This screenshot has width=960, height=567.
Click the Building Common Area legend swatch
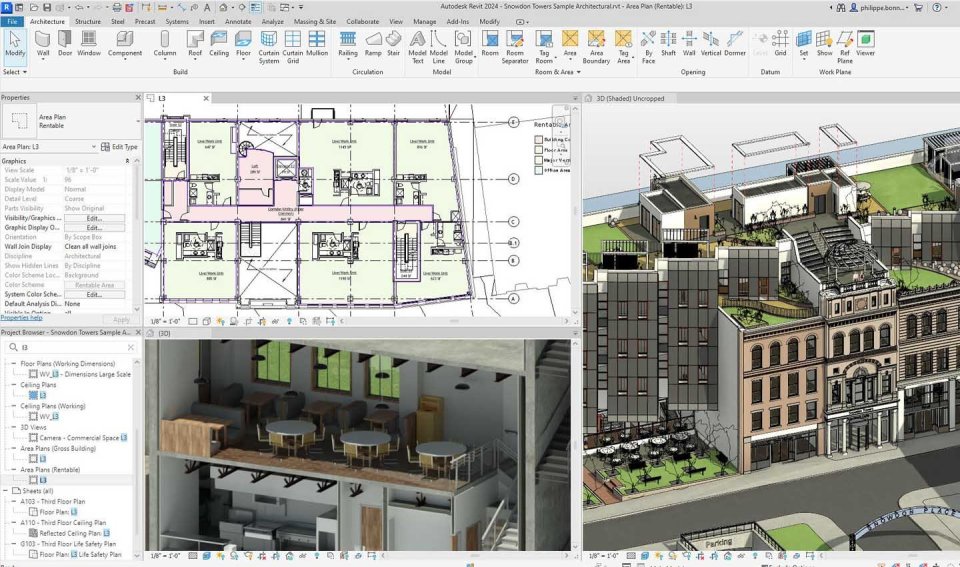tap(537, 139)
